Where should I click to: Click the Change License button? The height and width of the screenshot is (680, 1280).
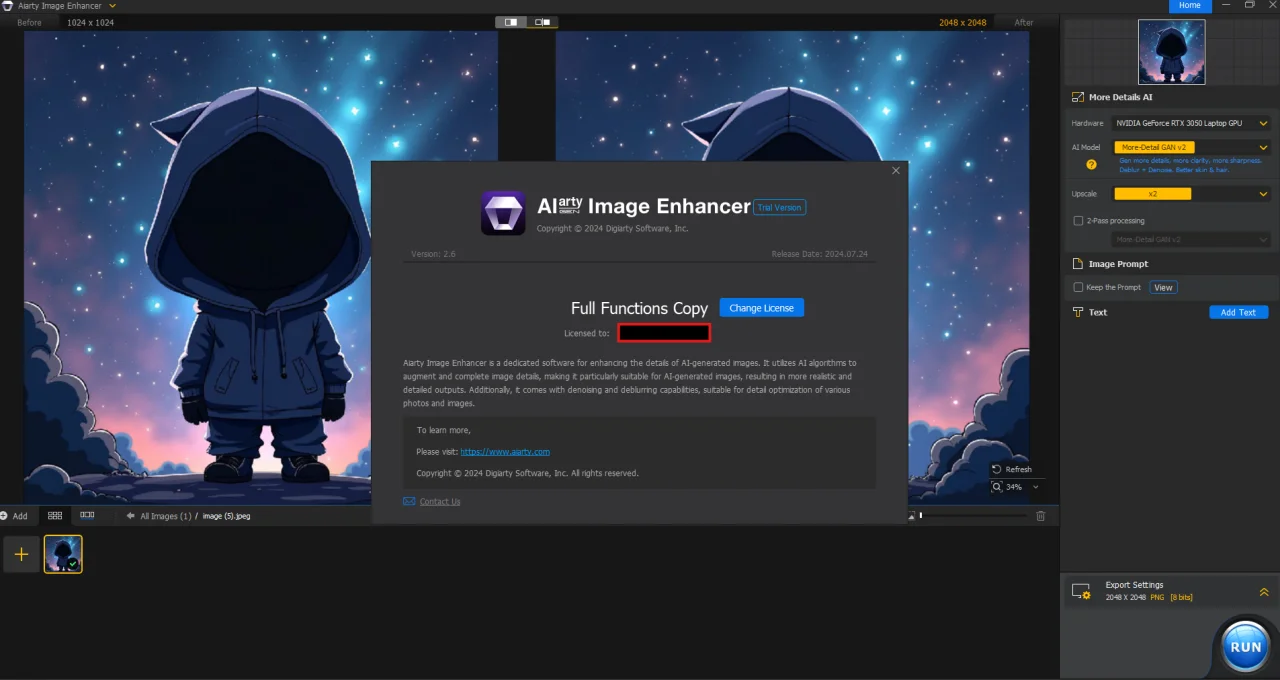pyautogui.click(x=761, y=308)
